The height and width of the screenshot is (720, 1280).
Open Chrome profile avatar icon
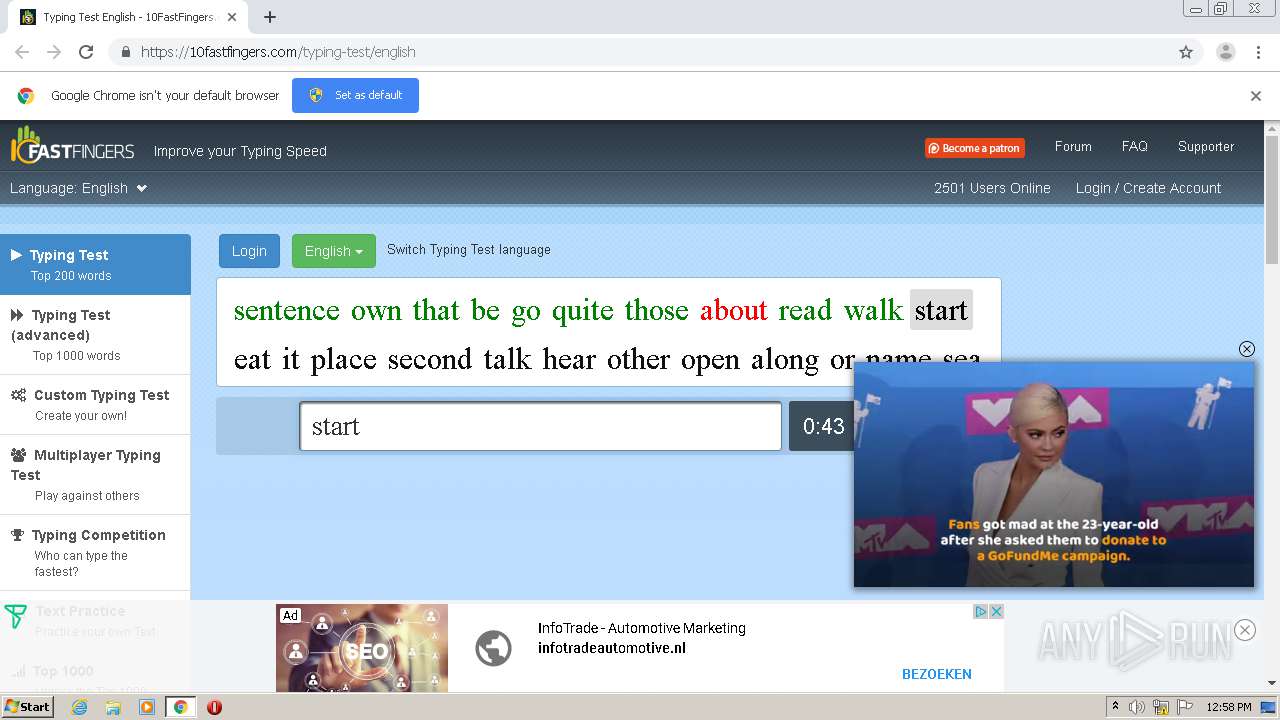coord(1225,52)
